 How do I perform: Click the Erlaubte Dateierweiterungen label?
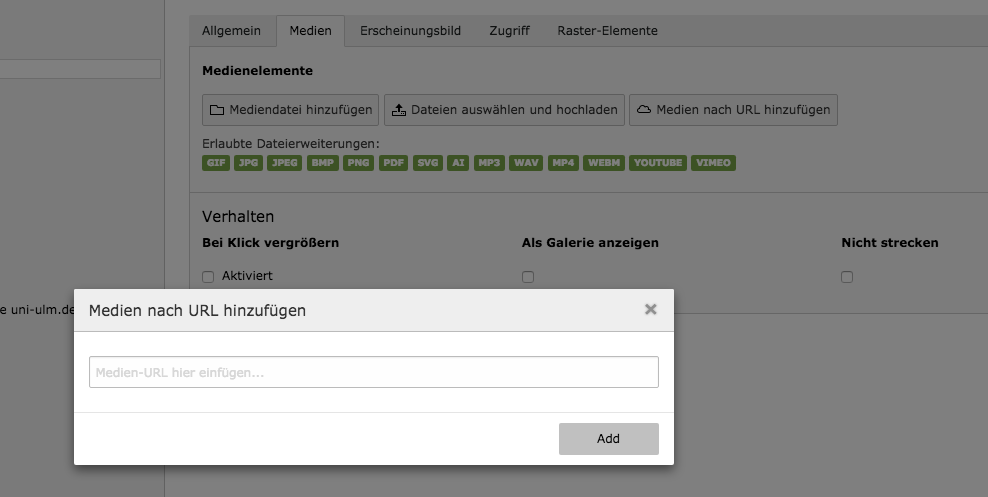point(291,144)
